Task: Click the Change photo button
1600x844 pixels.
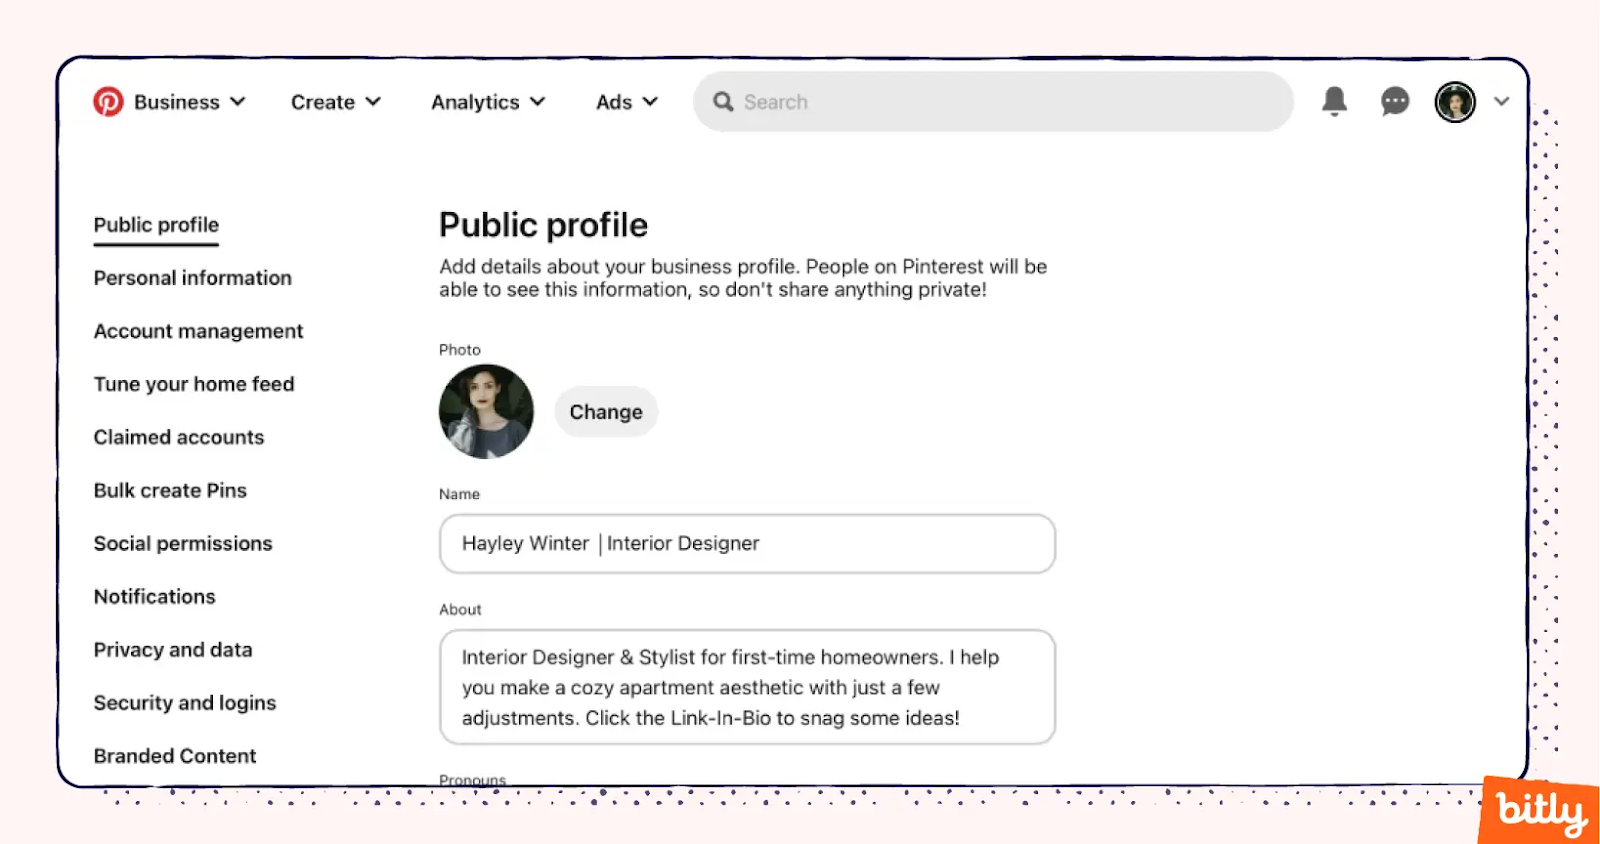Action: [x=606, y=412]
